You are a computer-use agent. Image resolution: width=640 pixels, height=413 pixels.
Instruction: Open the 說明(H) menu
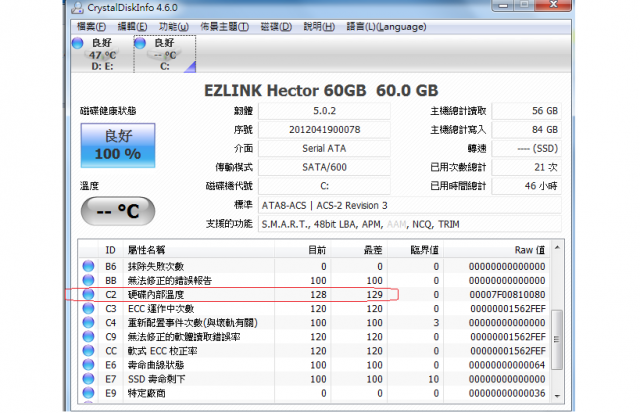point(319,27)
